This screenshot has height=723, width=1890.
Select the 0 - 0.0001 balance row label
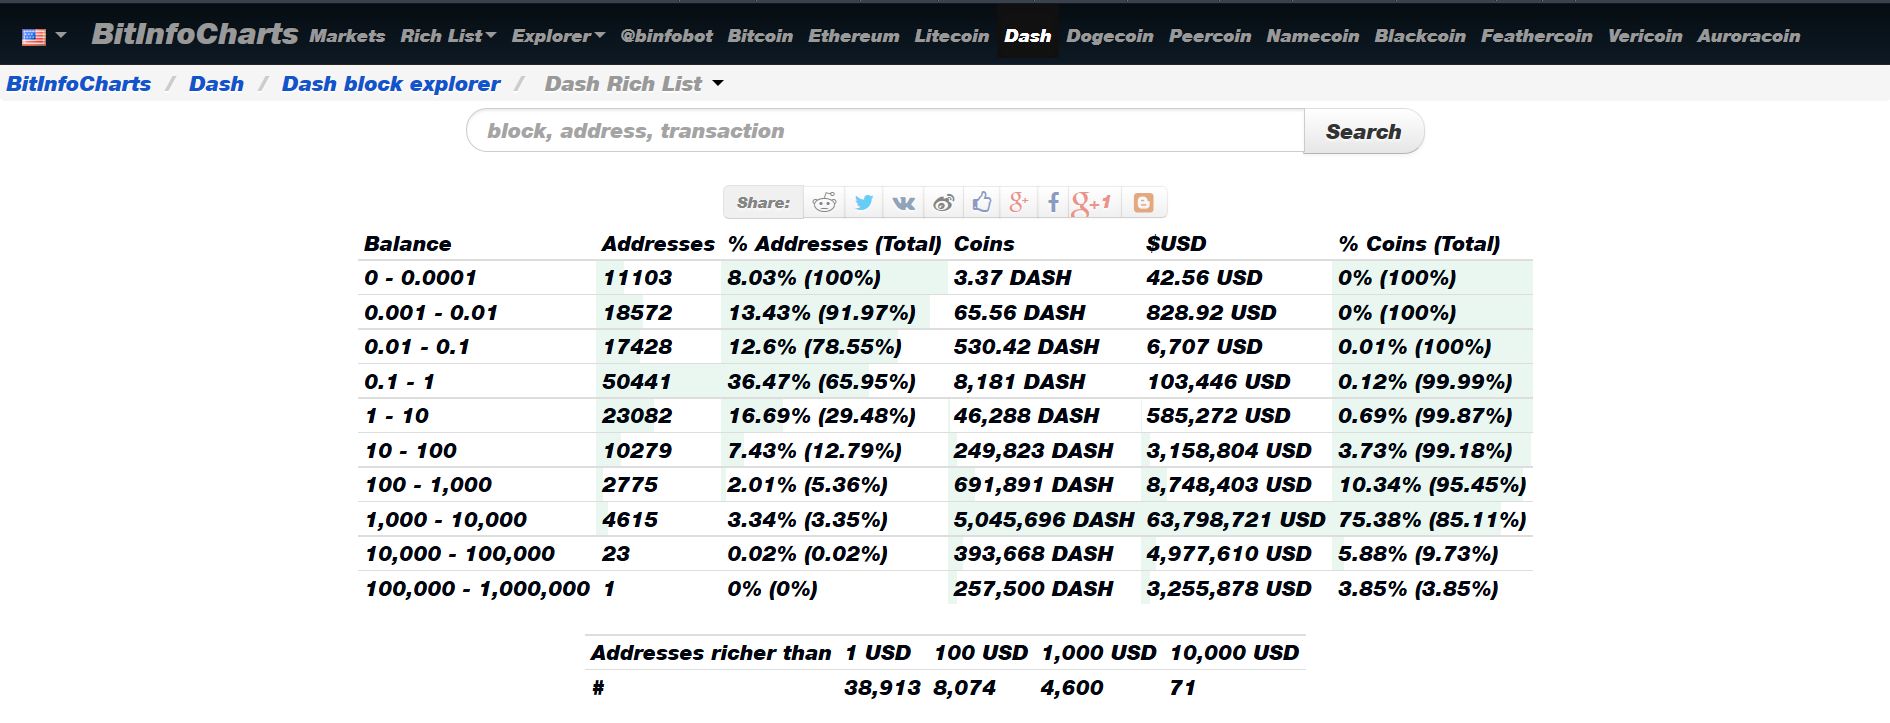coord(420,278)
